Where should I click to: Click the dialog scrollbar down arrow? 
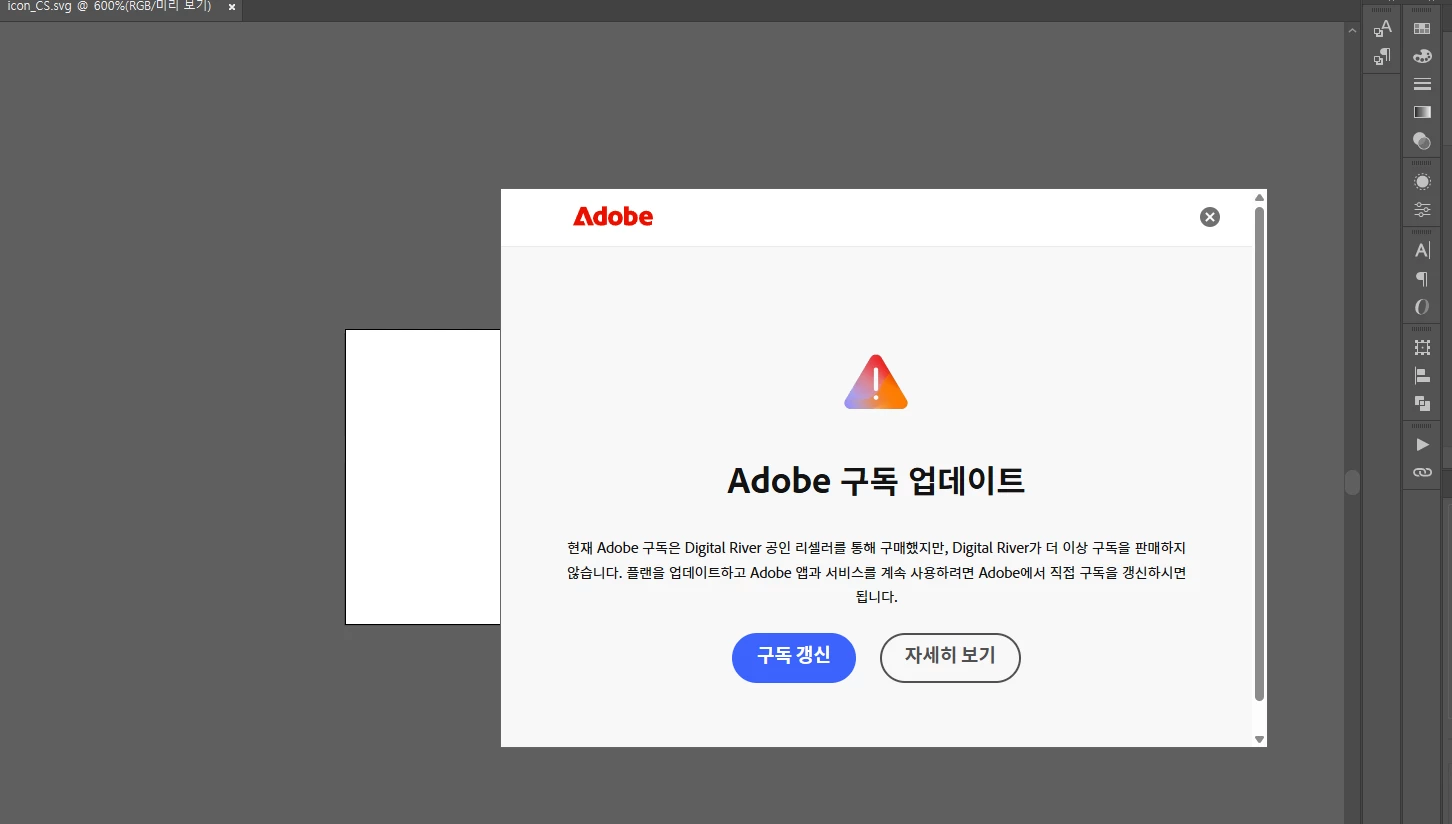click(x=1260, y=739)
